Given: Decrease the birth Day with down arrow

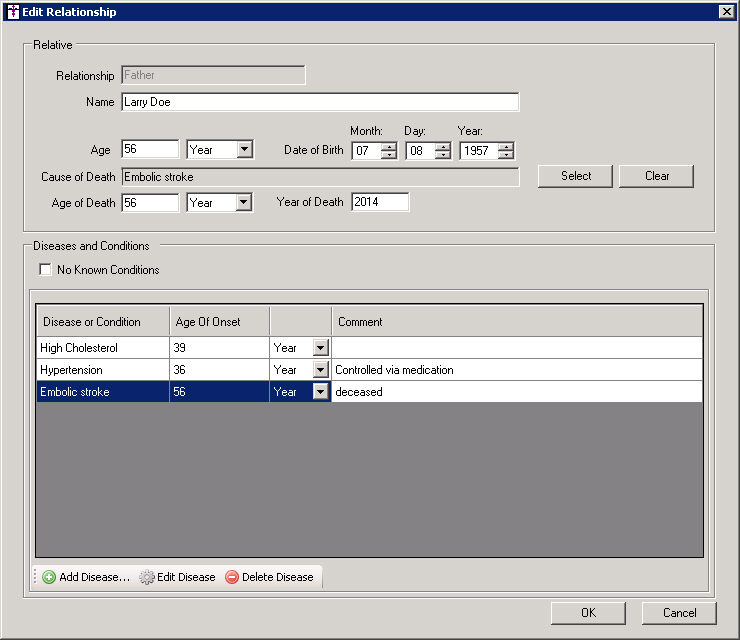Looking at the screenshot, I should 442,155.
